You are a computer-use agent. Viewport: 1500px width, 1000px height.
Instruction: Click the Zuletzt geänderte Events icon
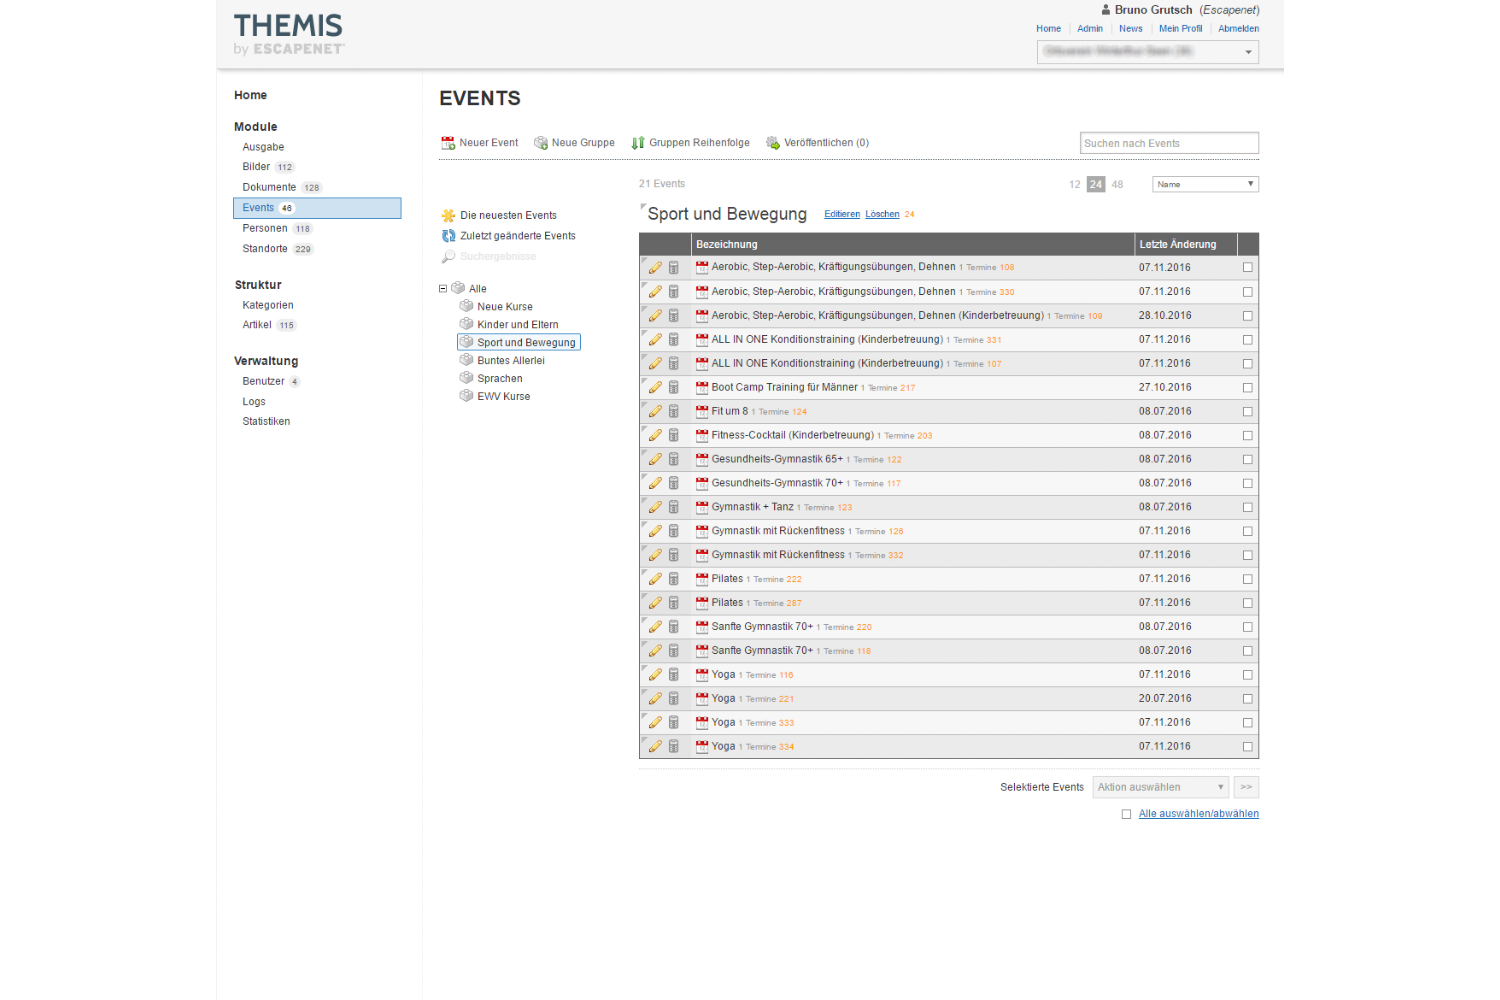(x=449, y=236)
